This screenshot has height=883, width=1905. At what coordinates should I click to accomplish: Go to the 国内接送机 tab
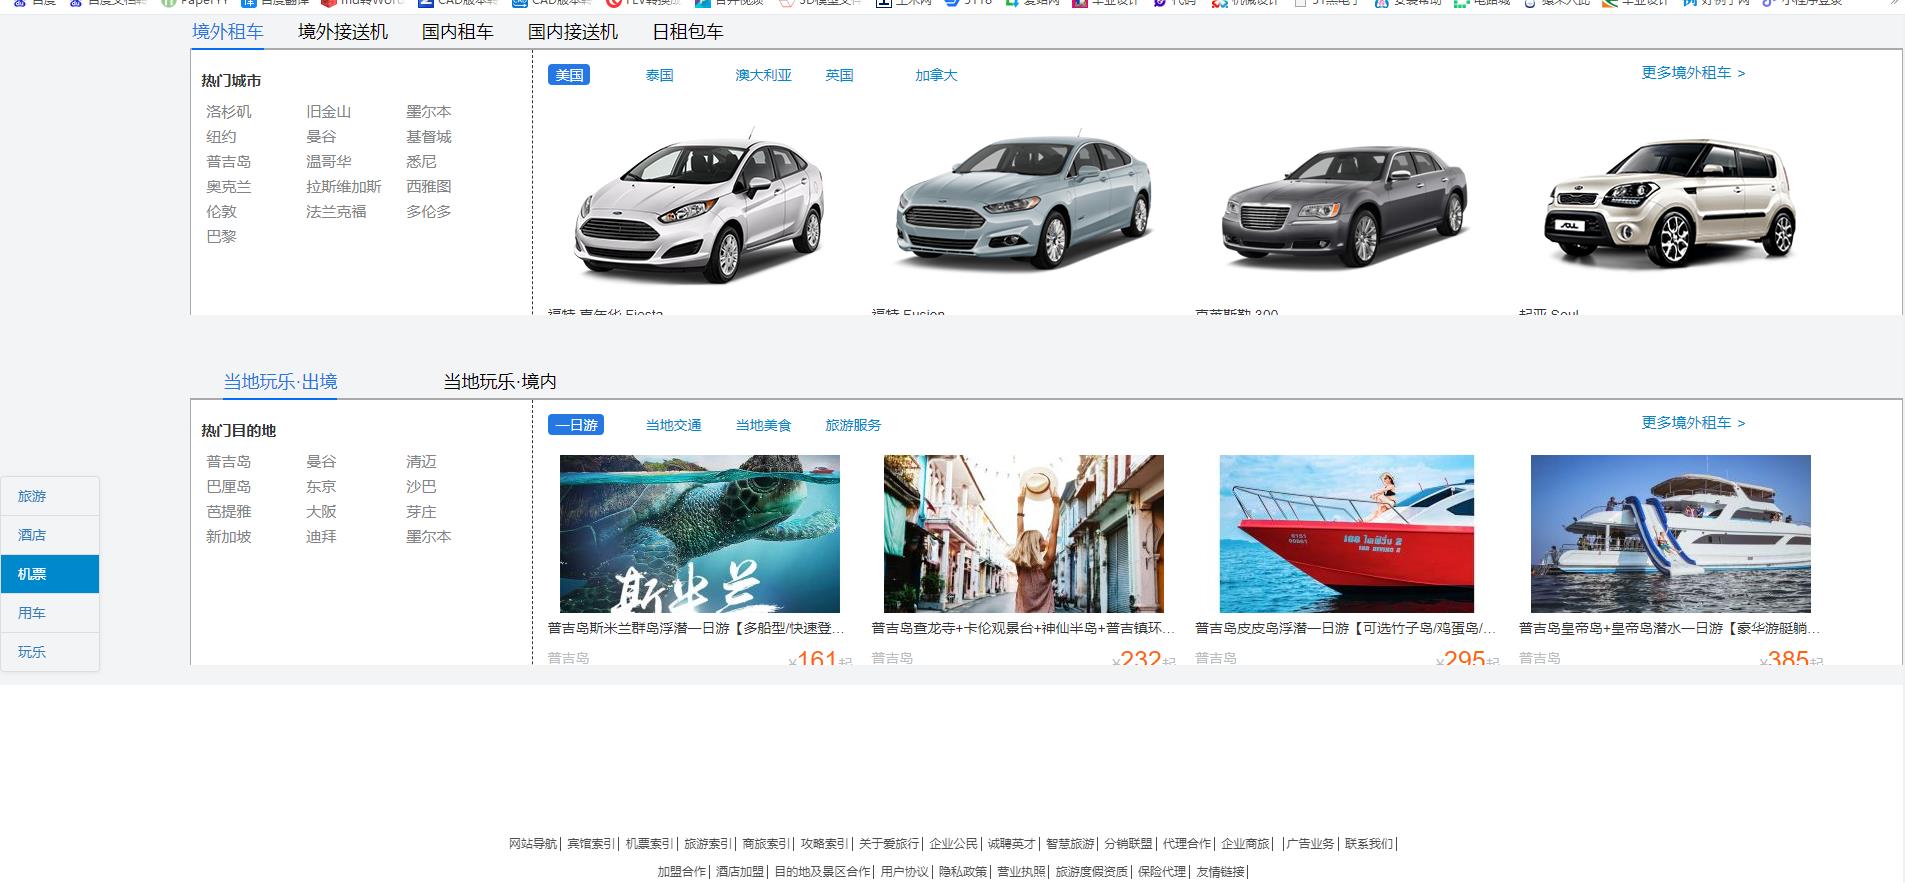pyautogui.click(x=573, y=32)
